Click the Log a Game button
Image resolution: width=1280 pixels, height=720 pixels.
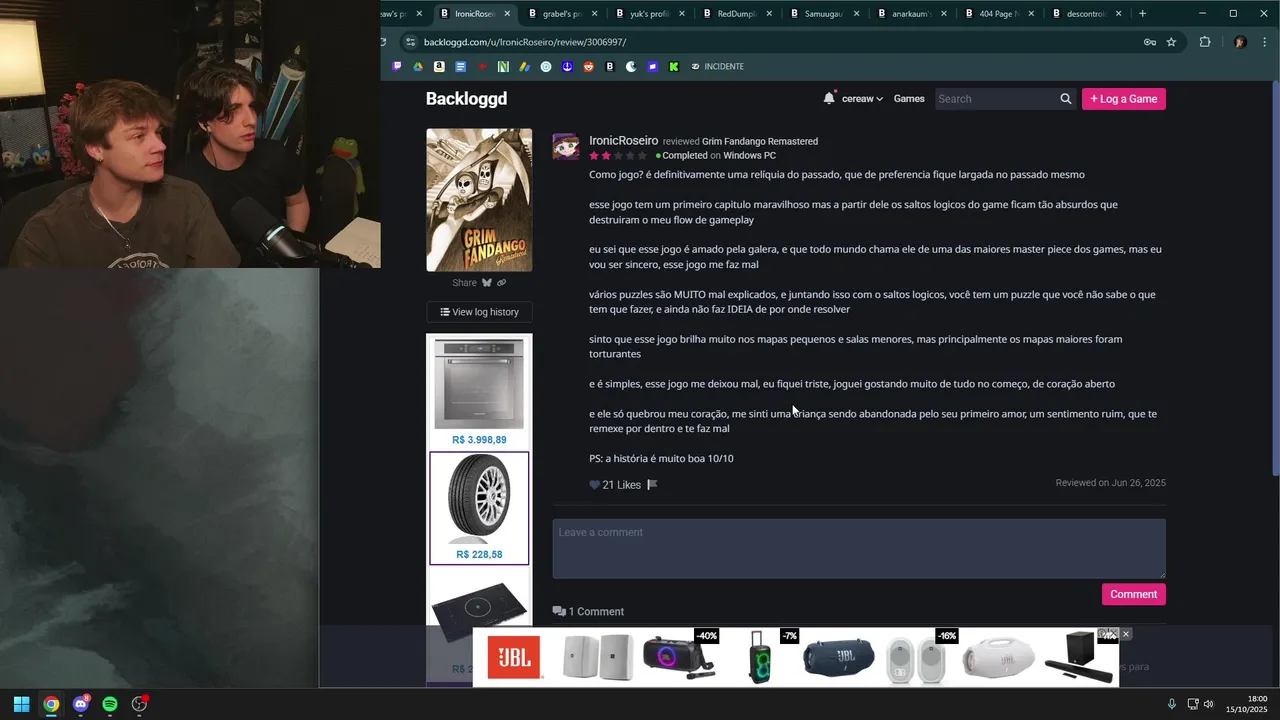pyautogui.click(x=1124, y=99)
